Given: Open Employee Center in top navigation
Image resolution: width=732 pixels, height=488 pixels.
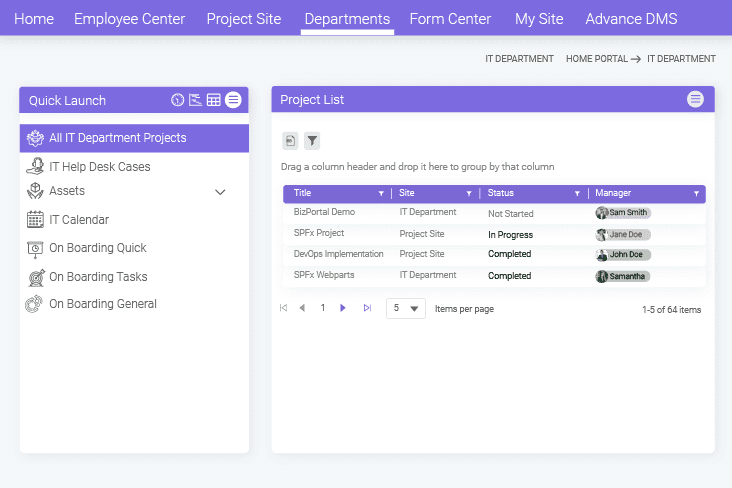Looking at the screenshot, I should coord(130,19).
